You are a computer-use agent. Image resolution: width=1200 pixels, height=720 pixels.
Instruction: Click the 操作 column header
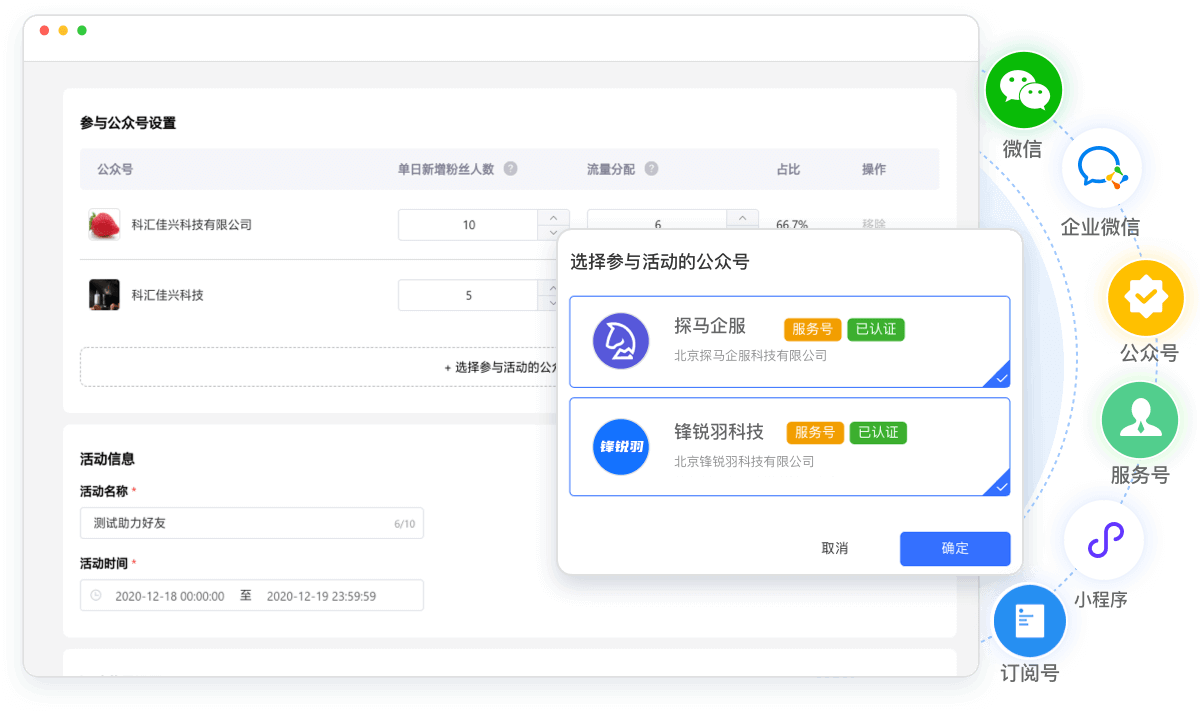pos(874,169)
